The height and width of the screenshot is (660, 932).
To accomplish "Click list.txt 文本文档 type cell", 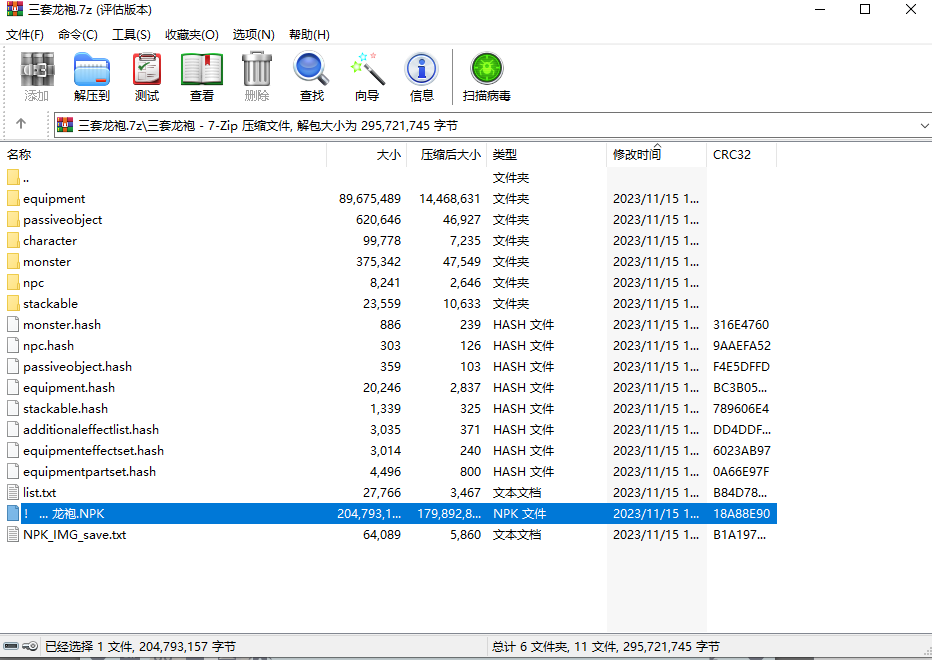I will pos(517,493).
